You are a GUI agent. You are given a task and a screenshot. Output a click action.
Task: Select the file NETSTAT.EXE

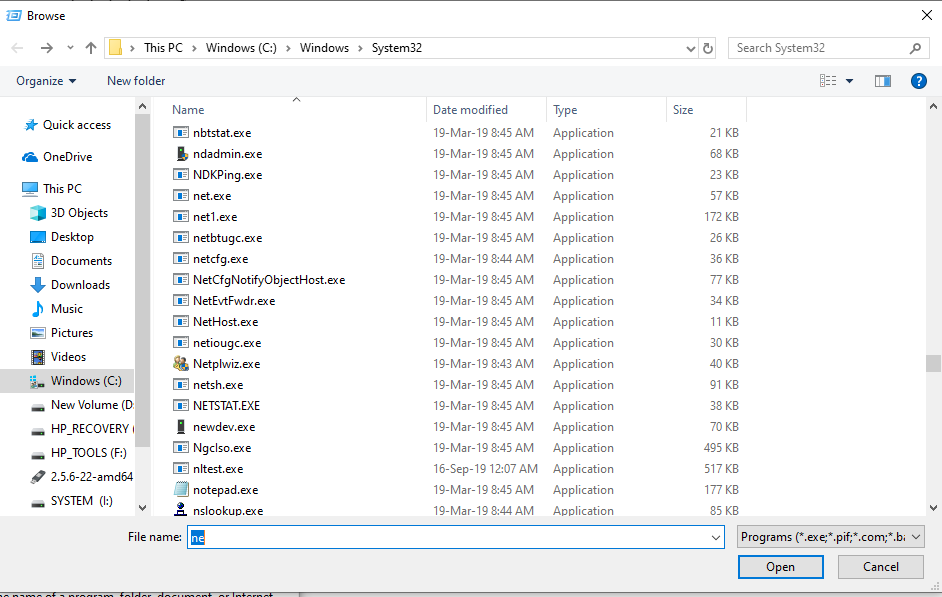[226, 406]
